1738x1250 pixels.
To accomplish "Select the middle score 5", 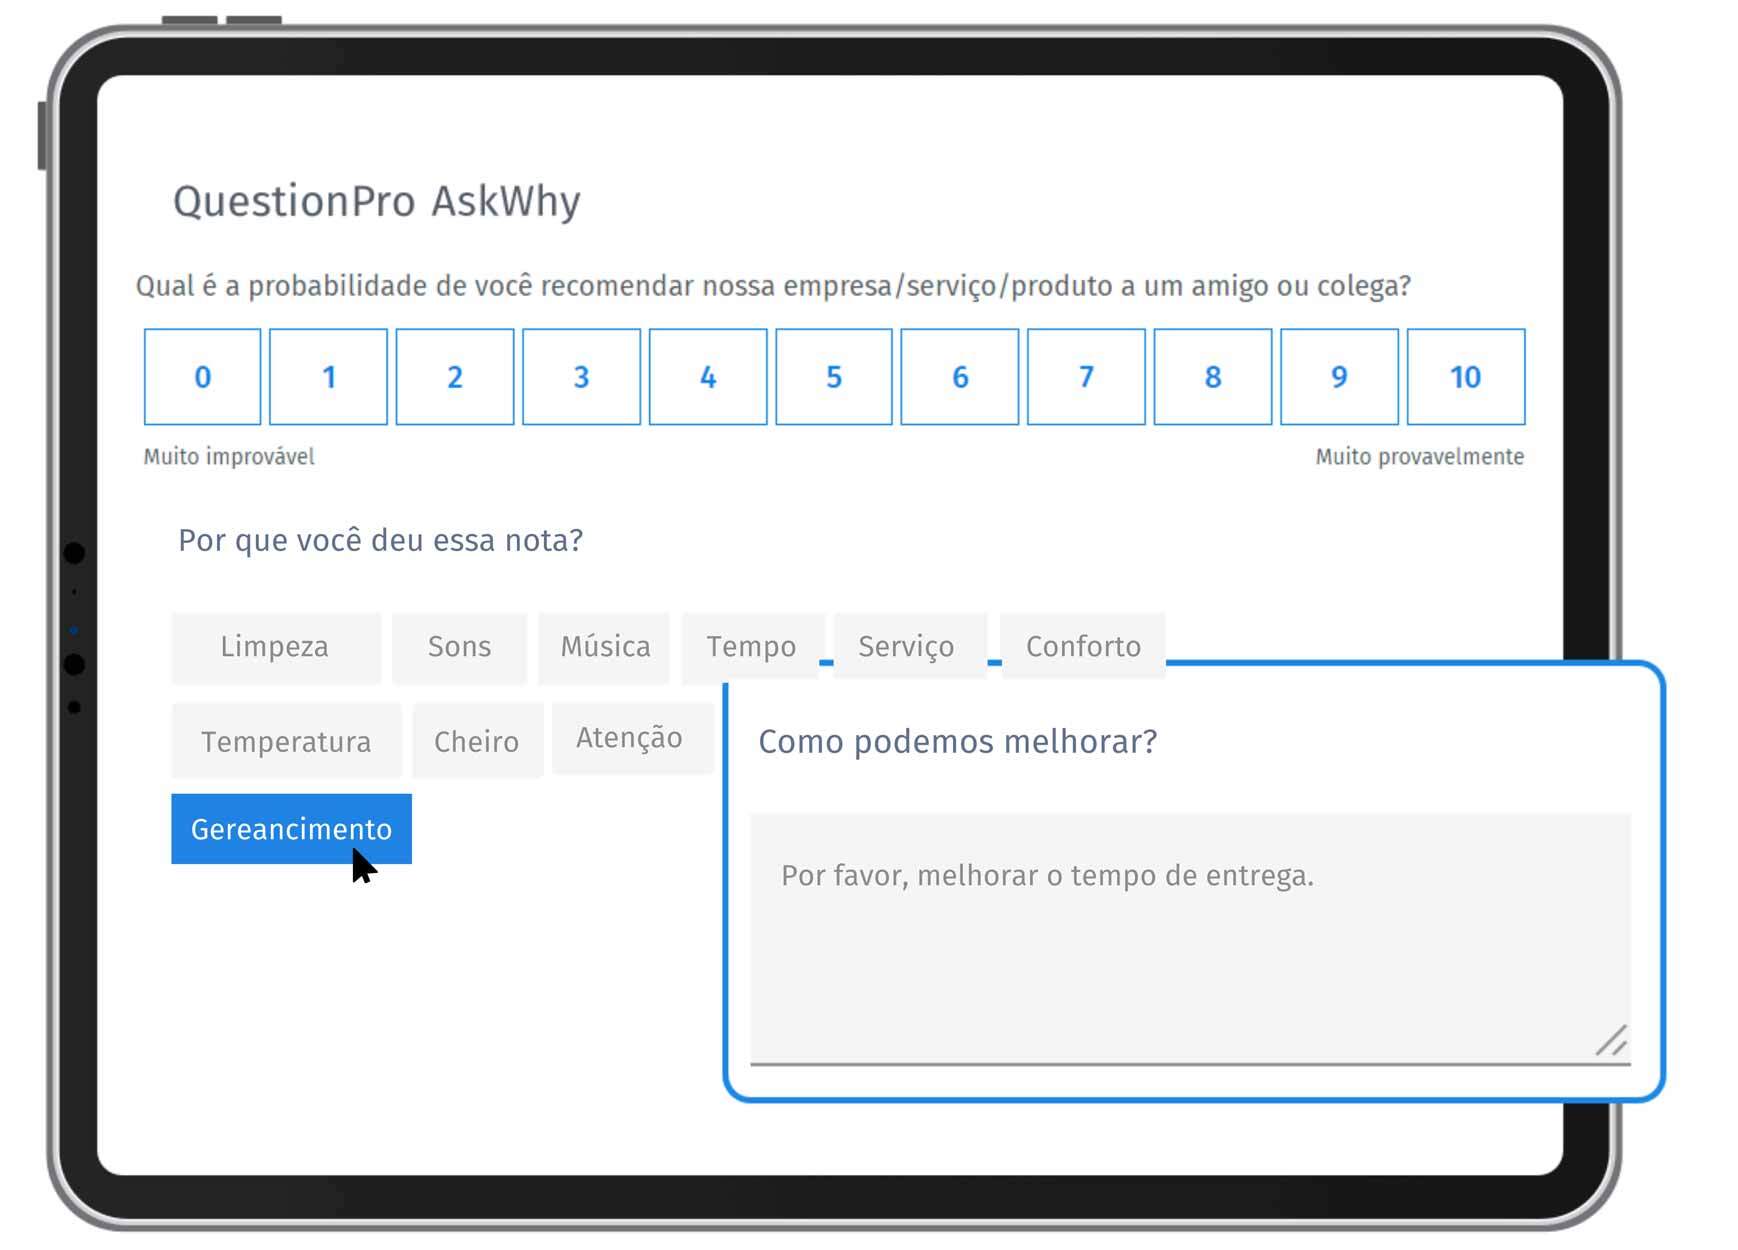I will pos(834,377).
